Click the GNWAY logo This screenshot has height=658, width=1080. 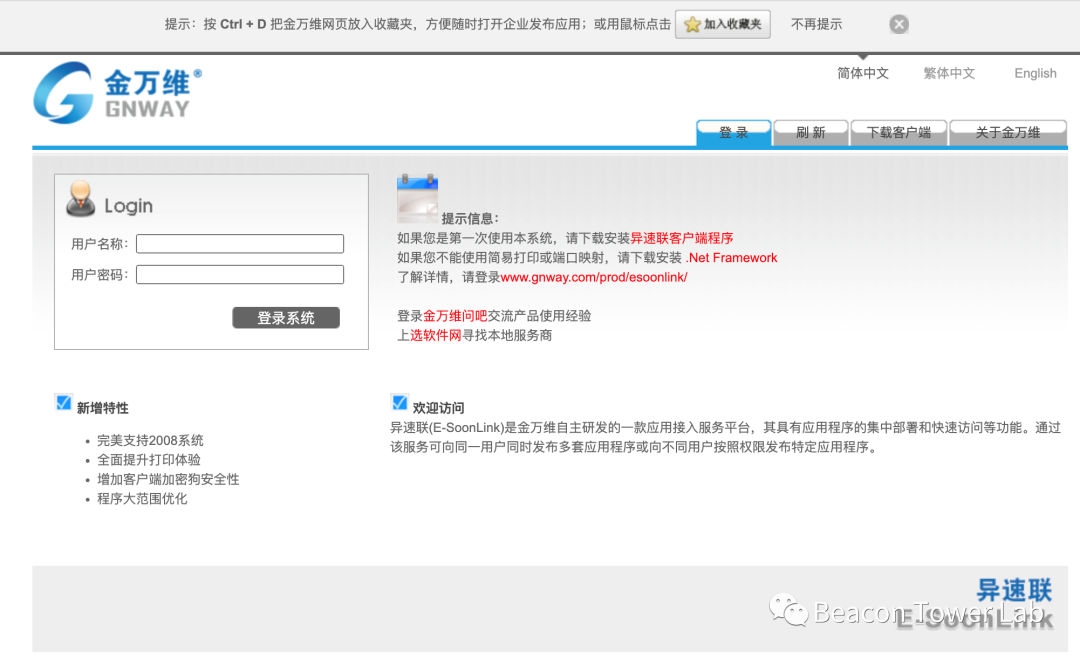click(x=118, y=93)
